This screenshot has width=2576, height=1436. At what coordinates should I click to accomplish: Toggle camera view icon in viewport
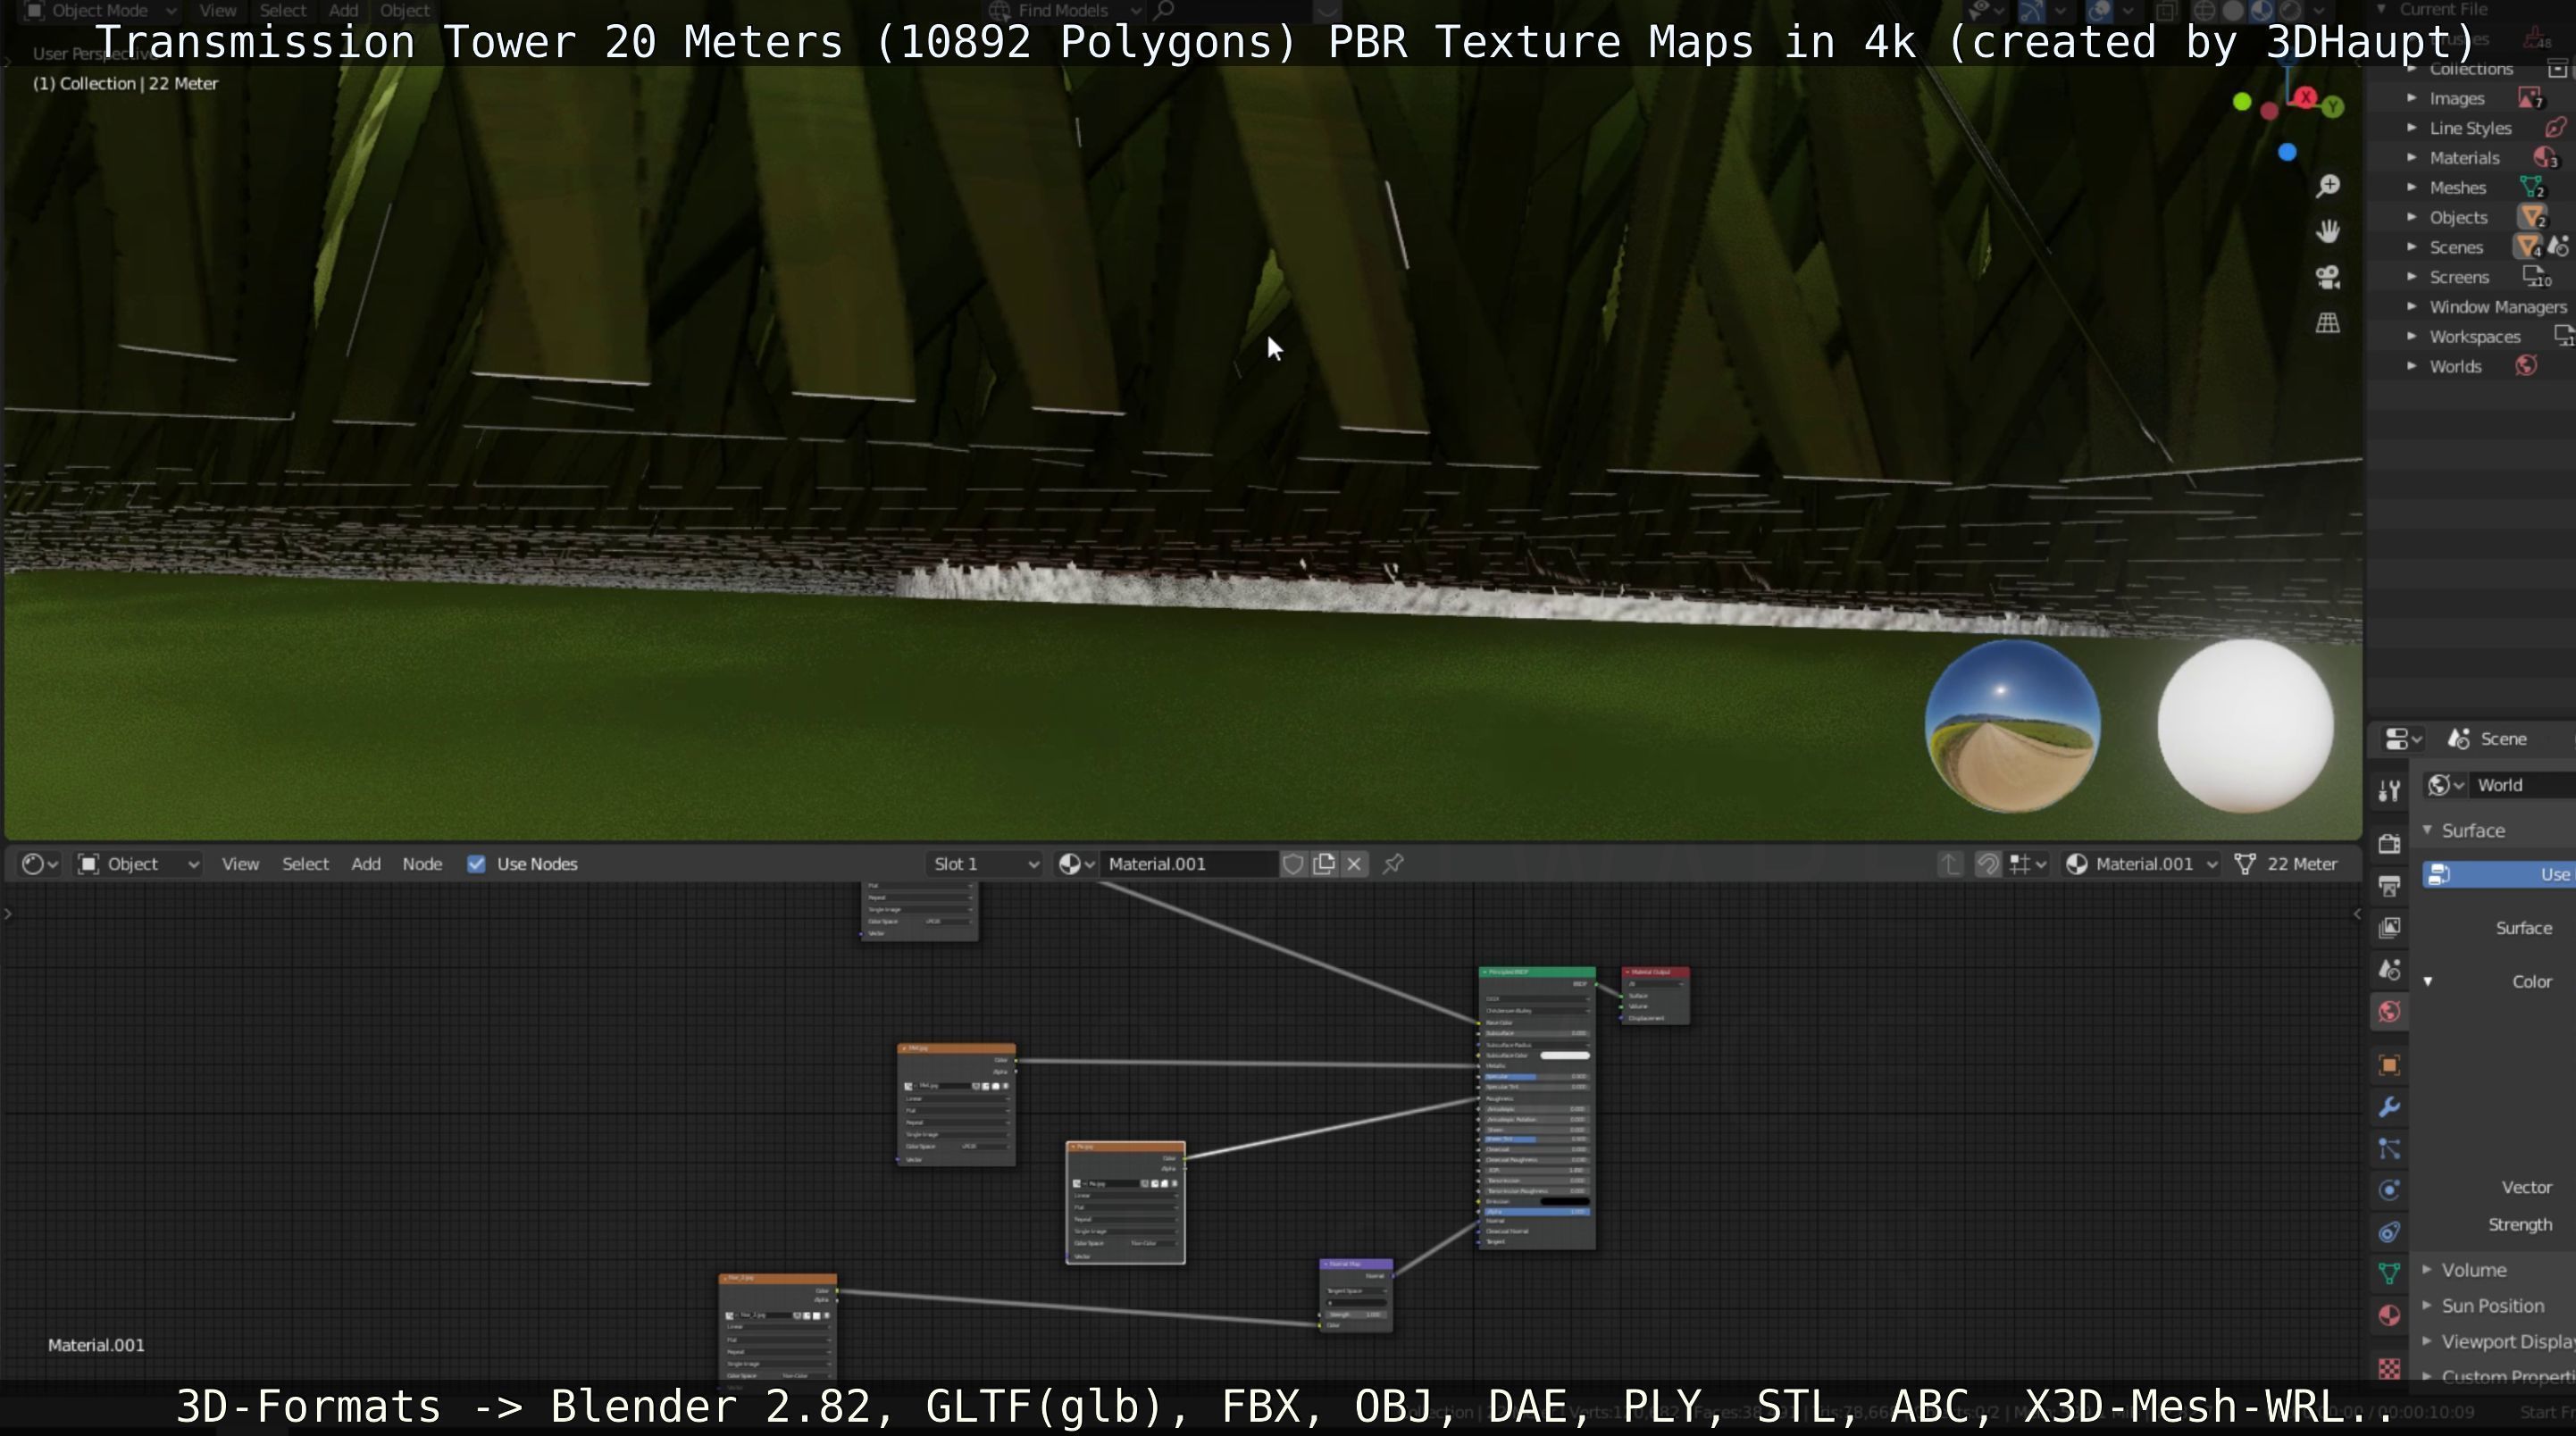point(2328,278)
